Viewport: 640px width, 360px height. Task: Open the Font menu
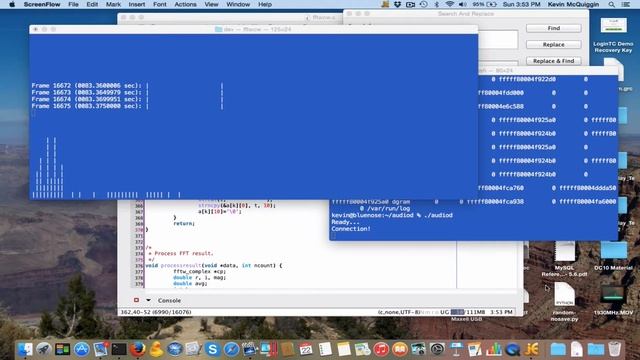(x=160, y=4)
